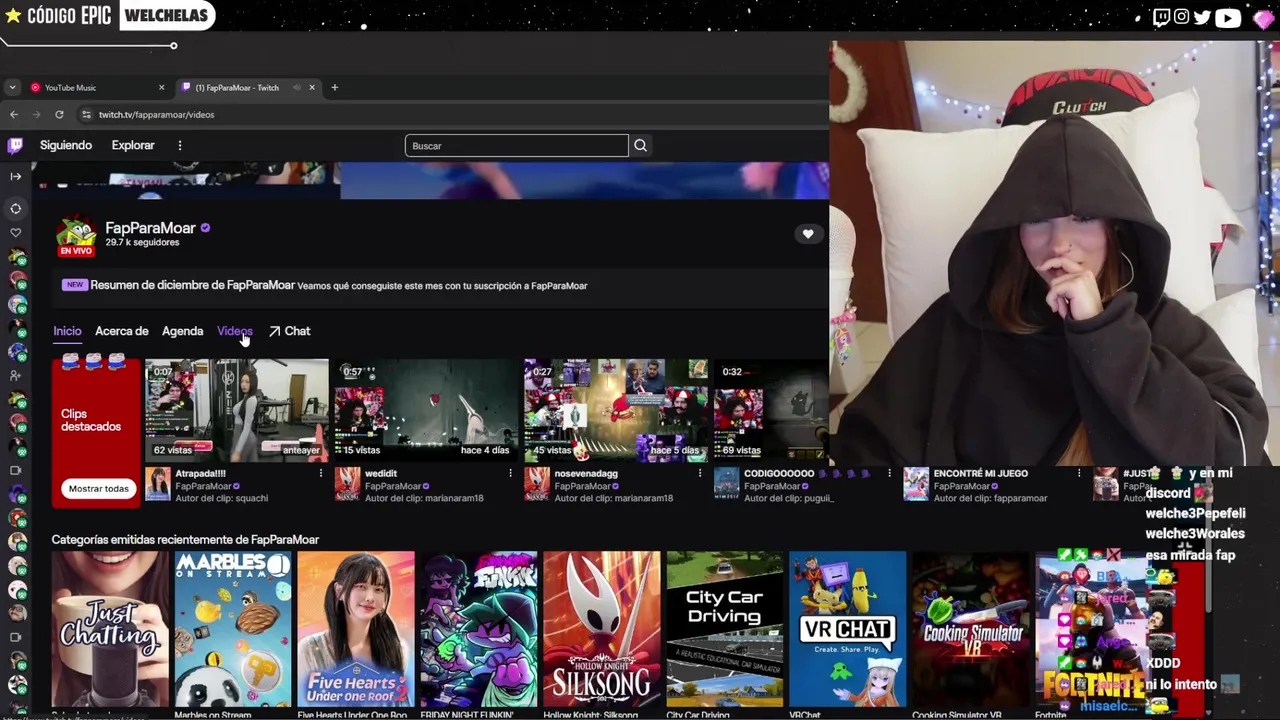Screen dimensions: 1280x720
Task: Close the FapParaMoar Twitch tab
Action: [312, 88]
